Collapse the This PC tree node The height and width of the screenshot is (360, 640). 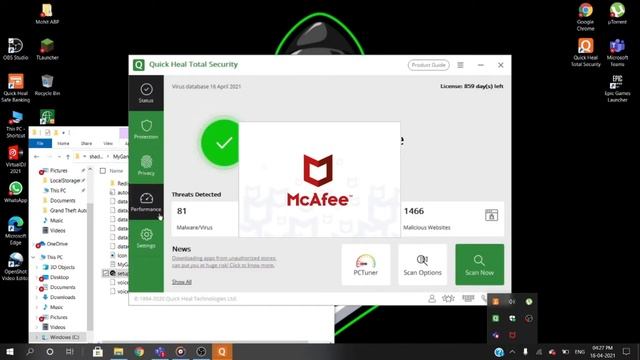click(33, 257)
